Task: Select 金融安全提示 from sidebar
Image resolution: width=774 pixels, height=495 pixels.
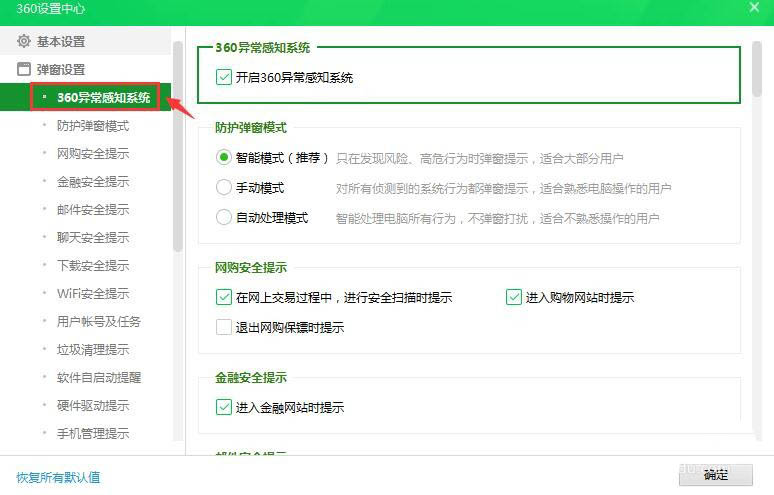Action: click(93, 182)
